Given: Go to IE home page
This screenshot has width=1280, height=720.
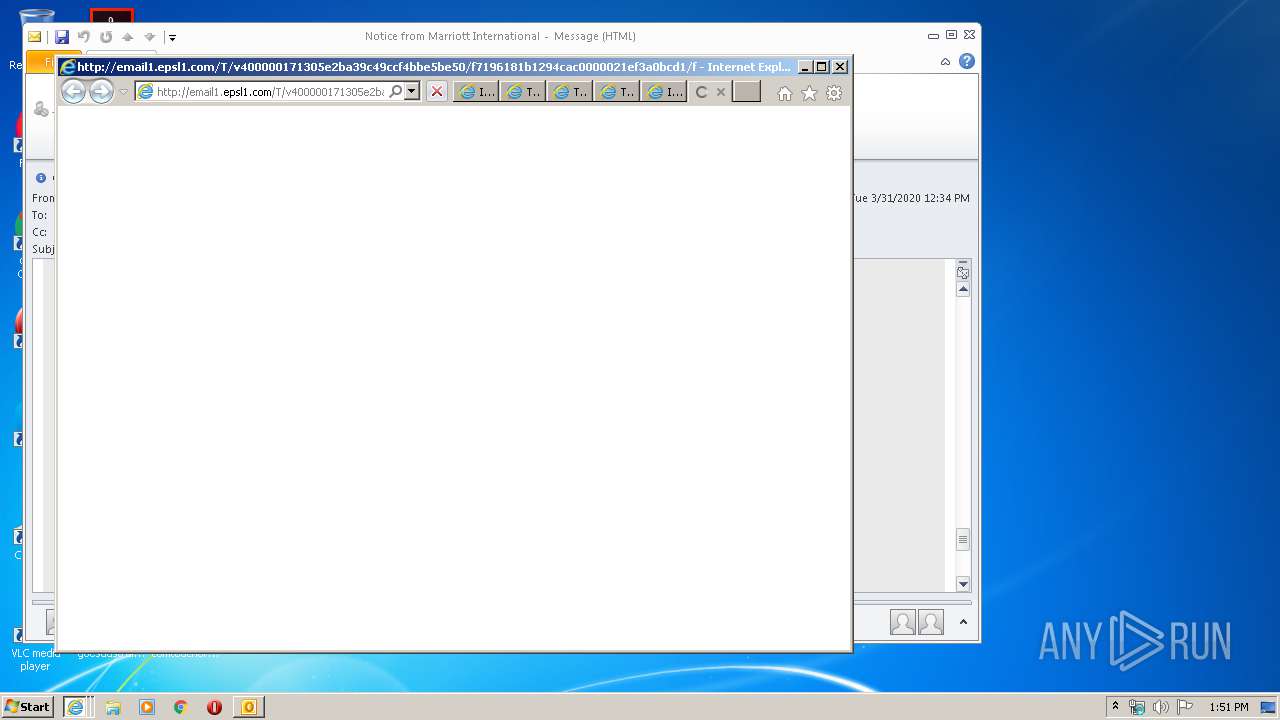Looking at the screenshot, I should [x=785, y=93].
